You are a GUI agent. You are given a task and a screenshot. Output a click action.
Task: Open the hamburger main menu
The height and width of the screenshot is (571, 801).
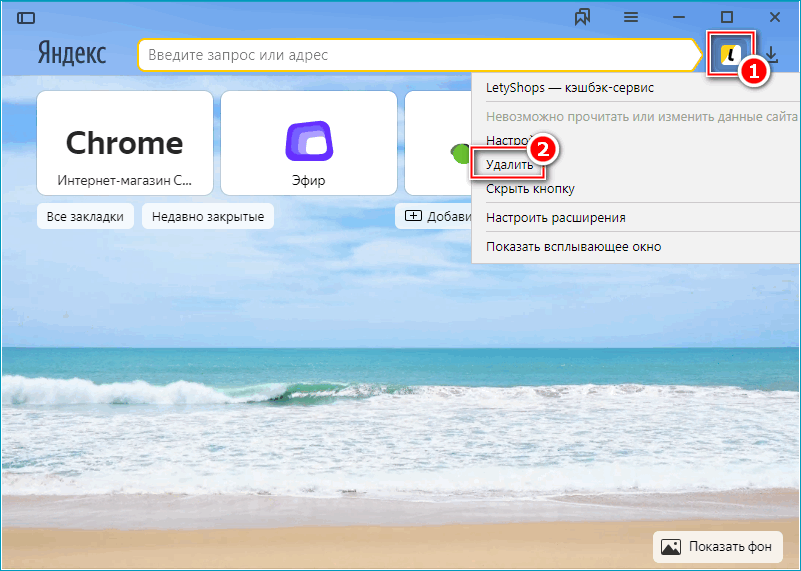tap(631, 17)
